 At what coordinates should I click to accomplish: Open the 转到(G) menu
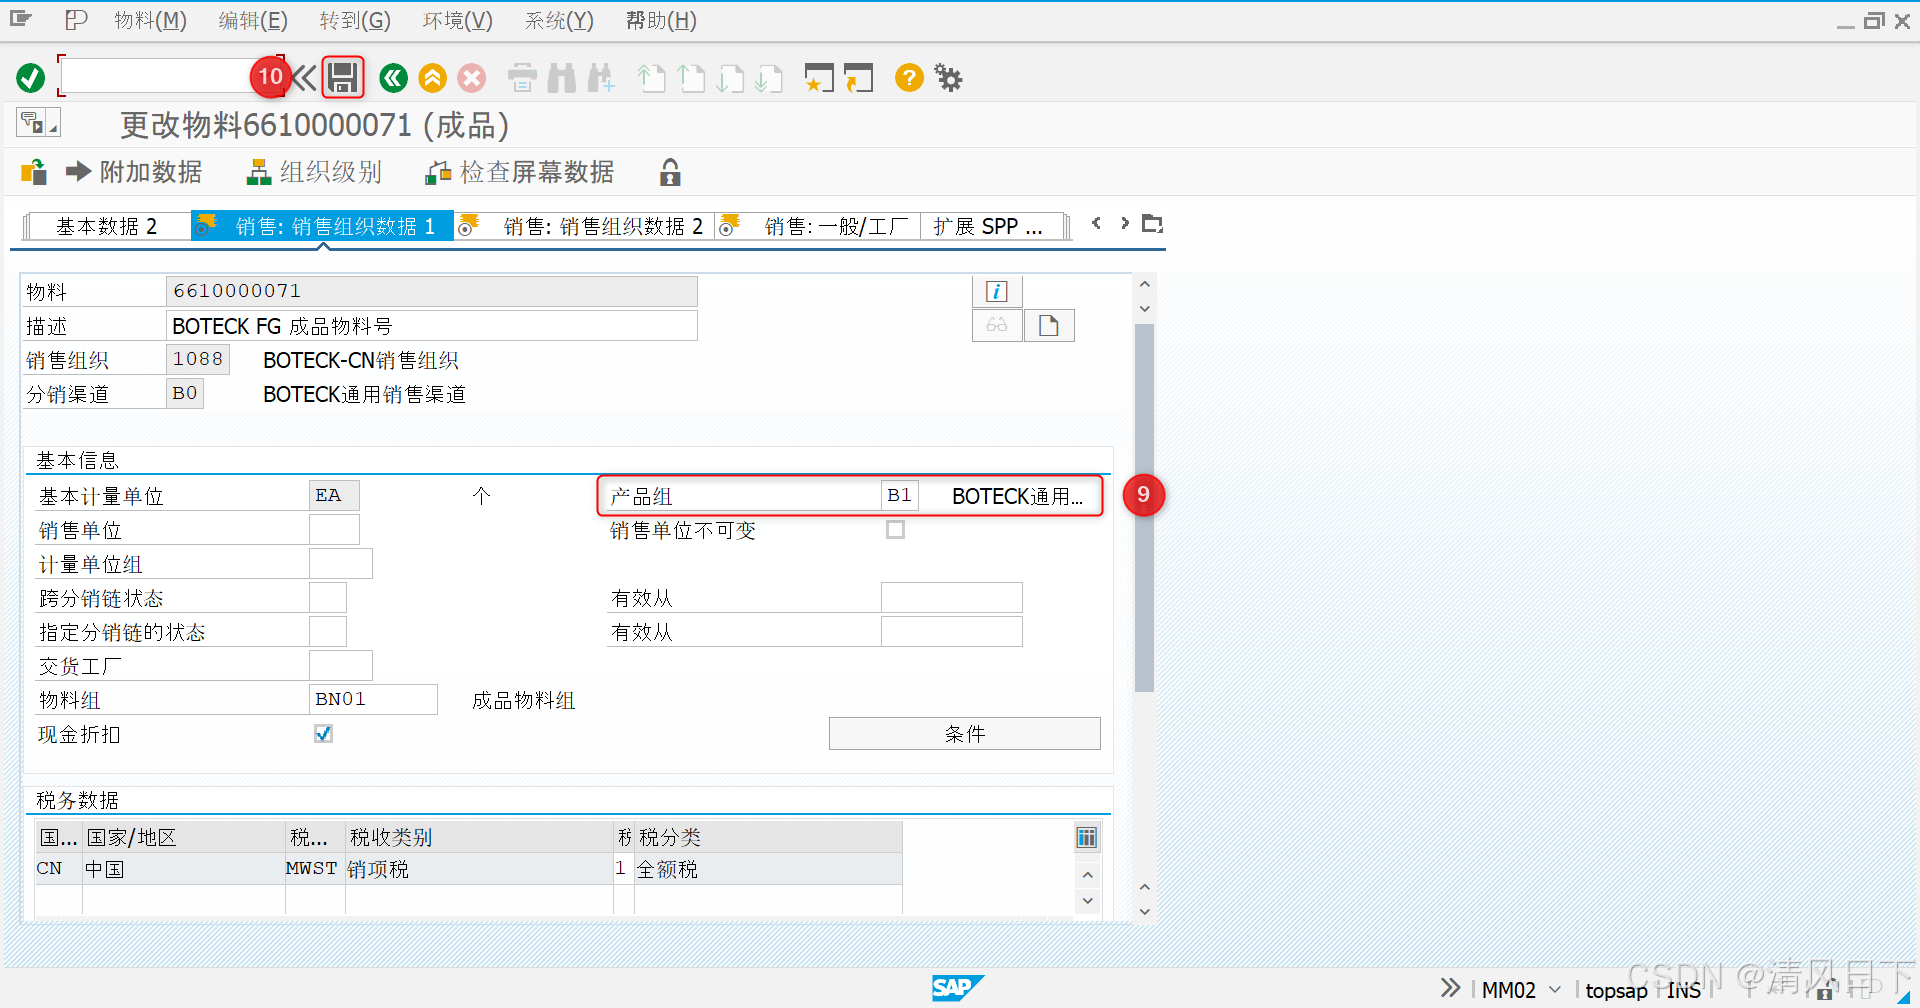click(x=355, y=20)
